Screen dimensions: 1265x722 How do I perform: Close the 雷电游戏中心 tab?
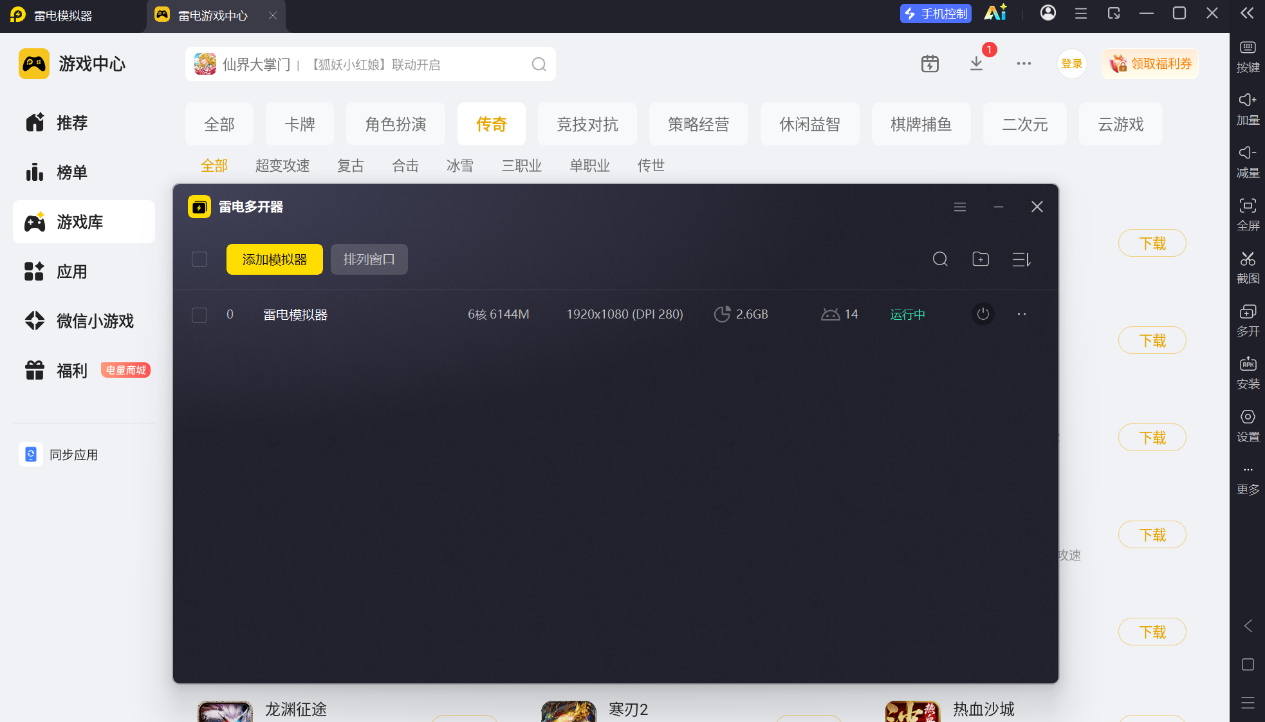[272, 15]
